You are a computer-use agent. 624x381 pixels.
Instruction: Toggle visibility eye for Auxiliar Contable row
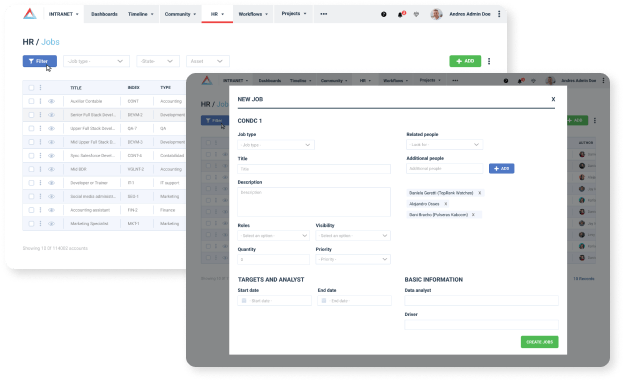tap(51, 101)
